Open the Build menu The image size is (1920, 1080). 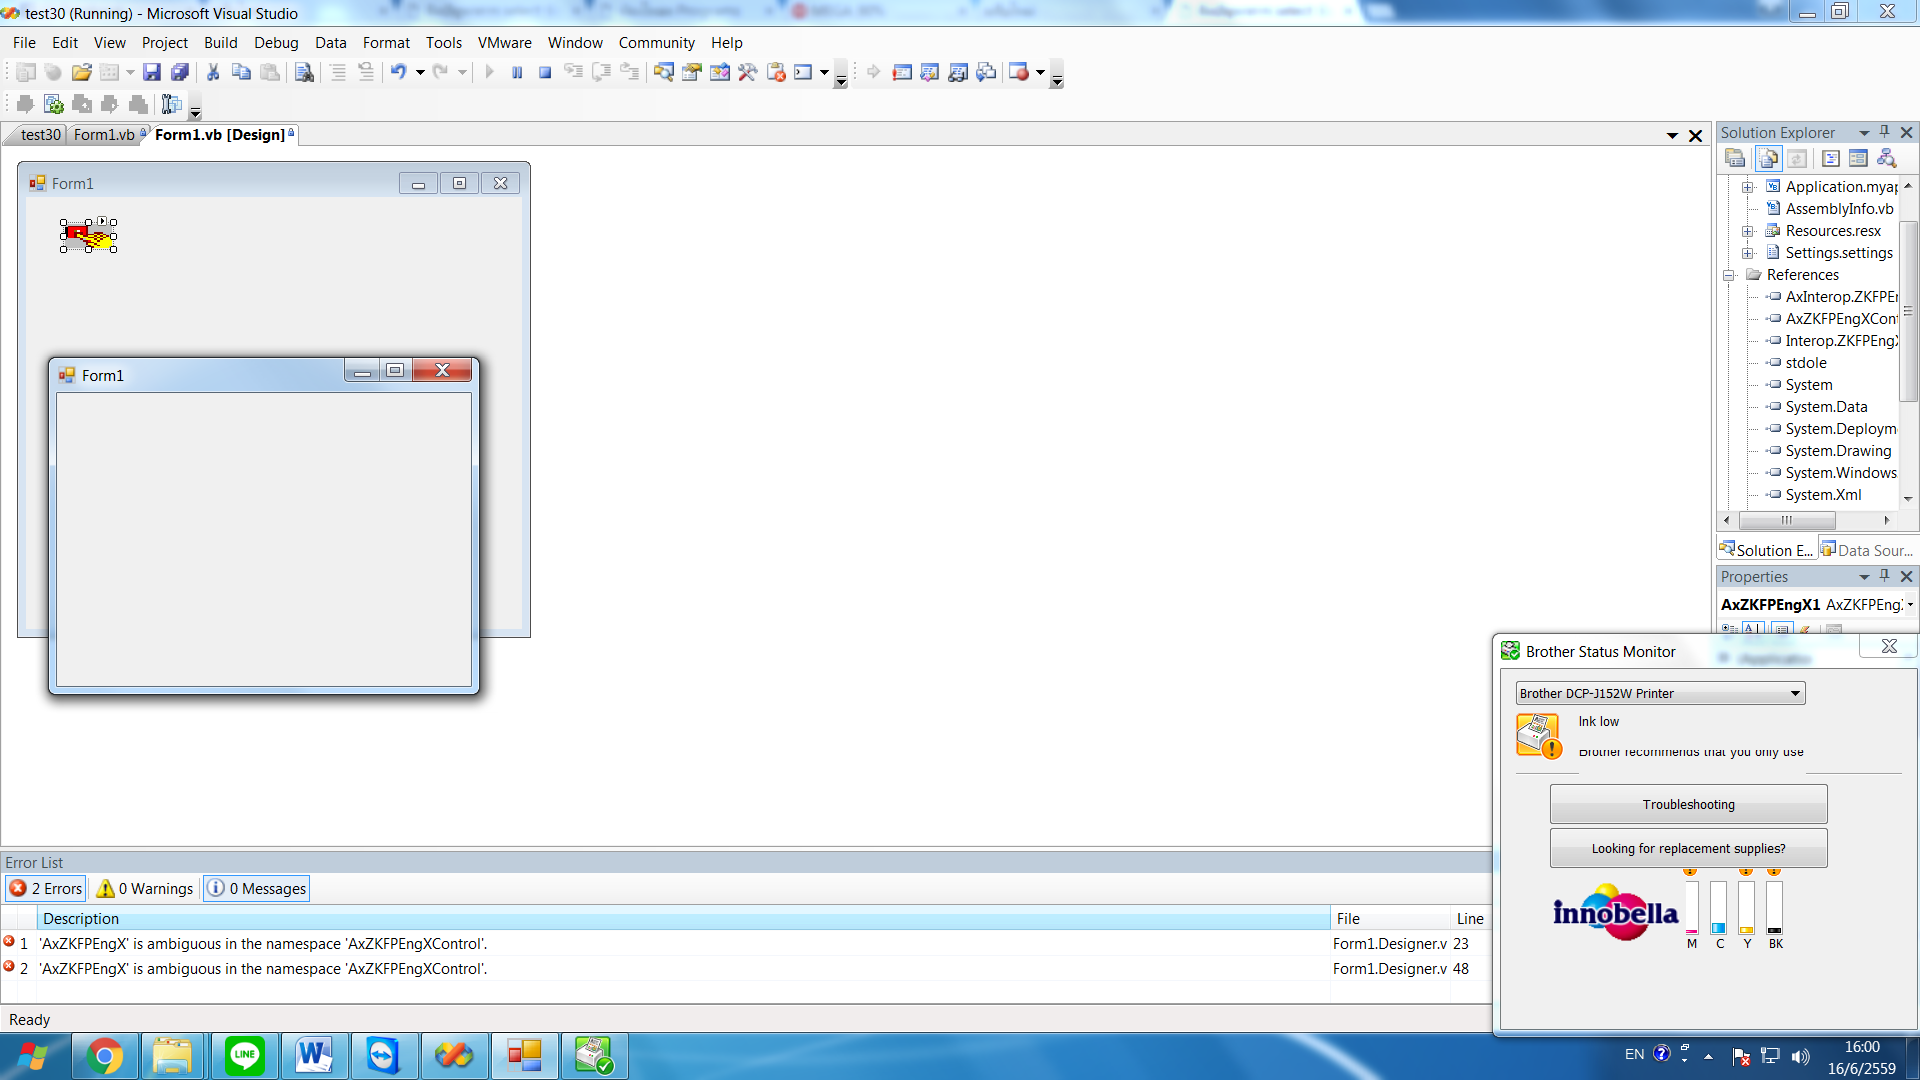click(x=220, y=42)
